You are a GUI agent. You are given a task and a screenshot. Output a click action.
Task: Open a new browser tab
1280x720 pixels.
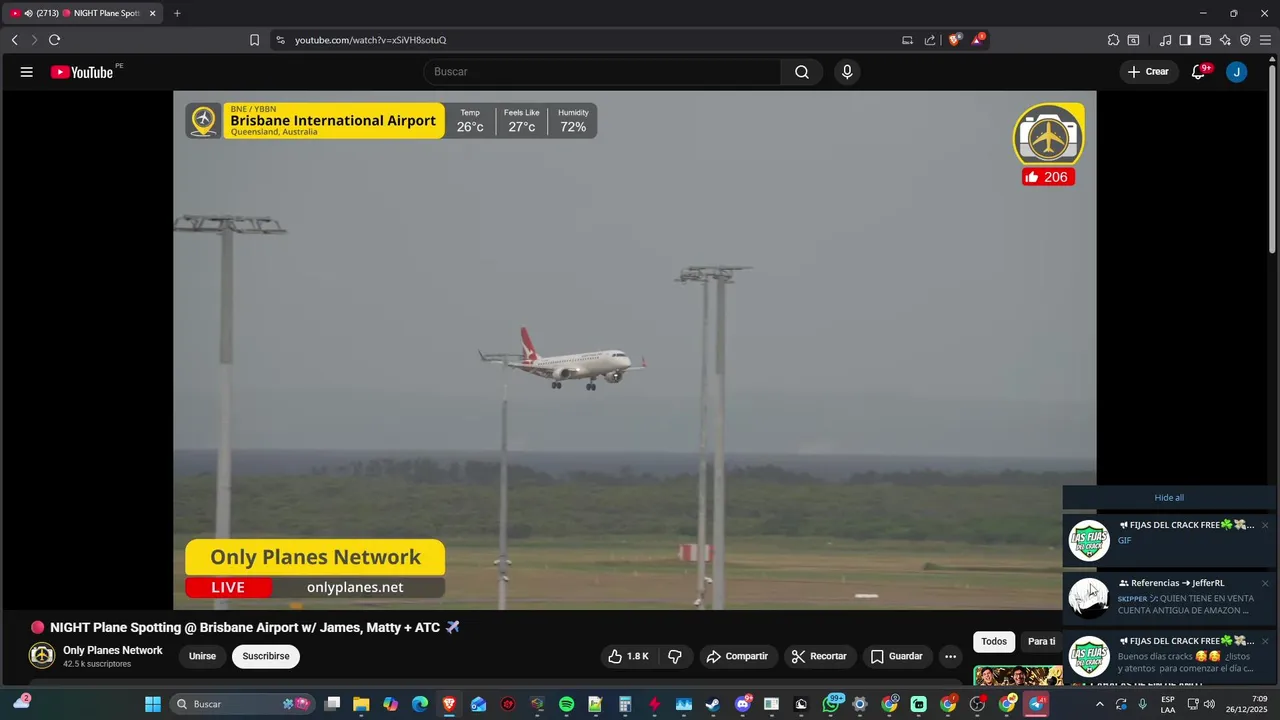[x=177, y=13]
